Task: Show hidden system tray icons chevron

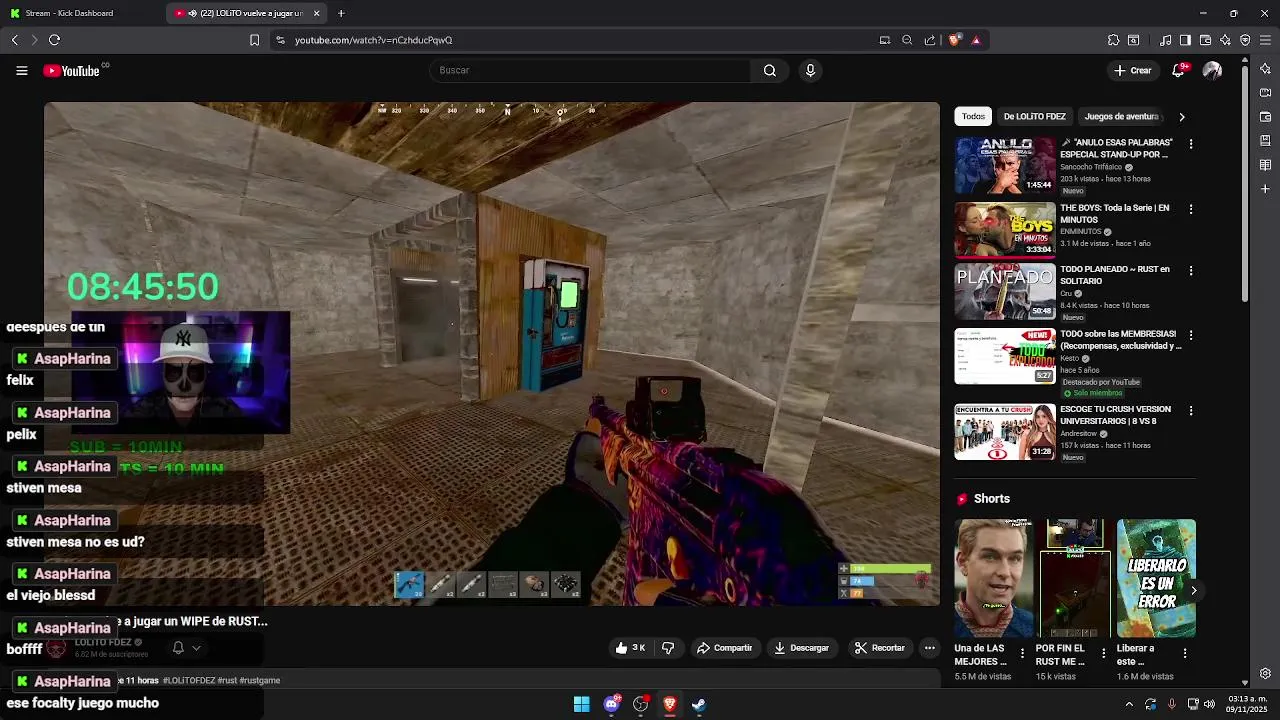Action: [1130, 704]
